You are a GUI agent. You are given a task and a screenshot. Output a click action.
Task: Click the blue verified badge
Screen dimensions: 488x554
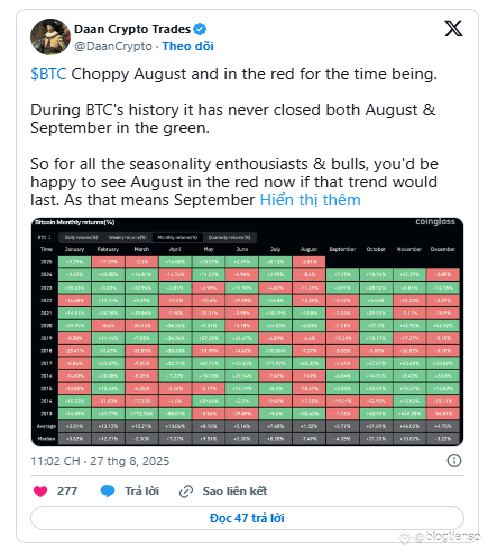[200, 29]
